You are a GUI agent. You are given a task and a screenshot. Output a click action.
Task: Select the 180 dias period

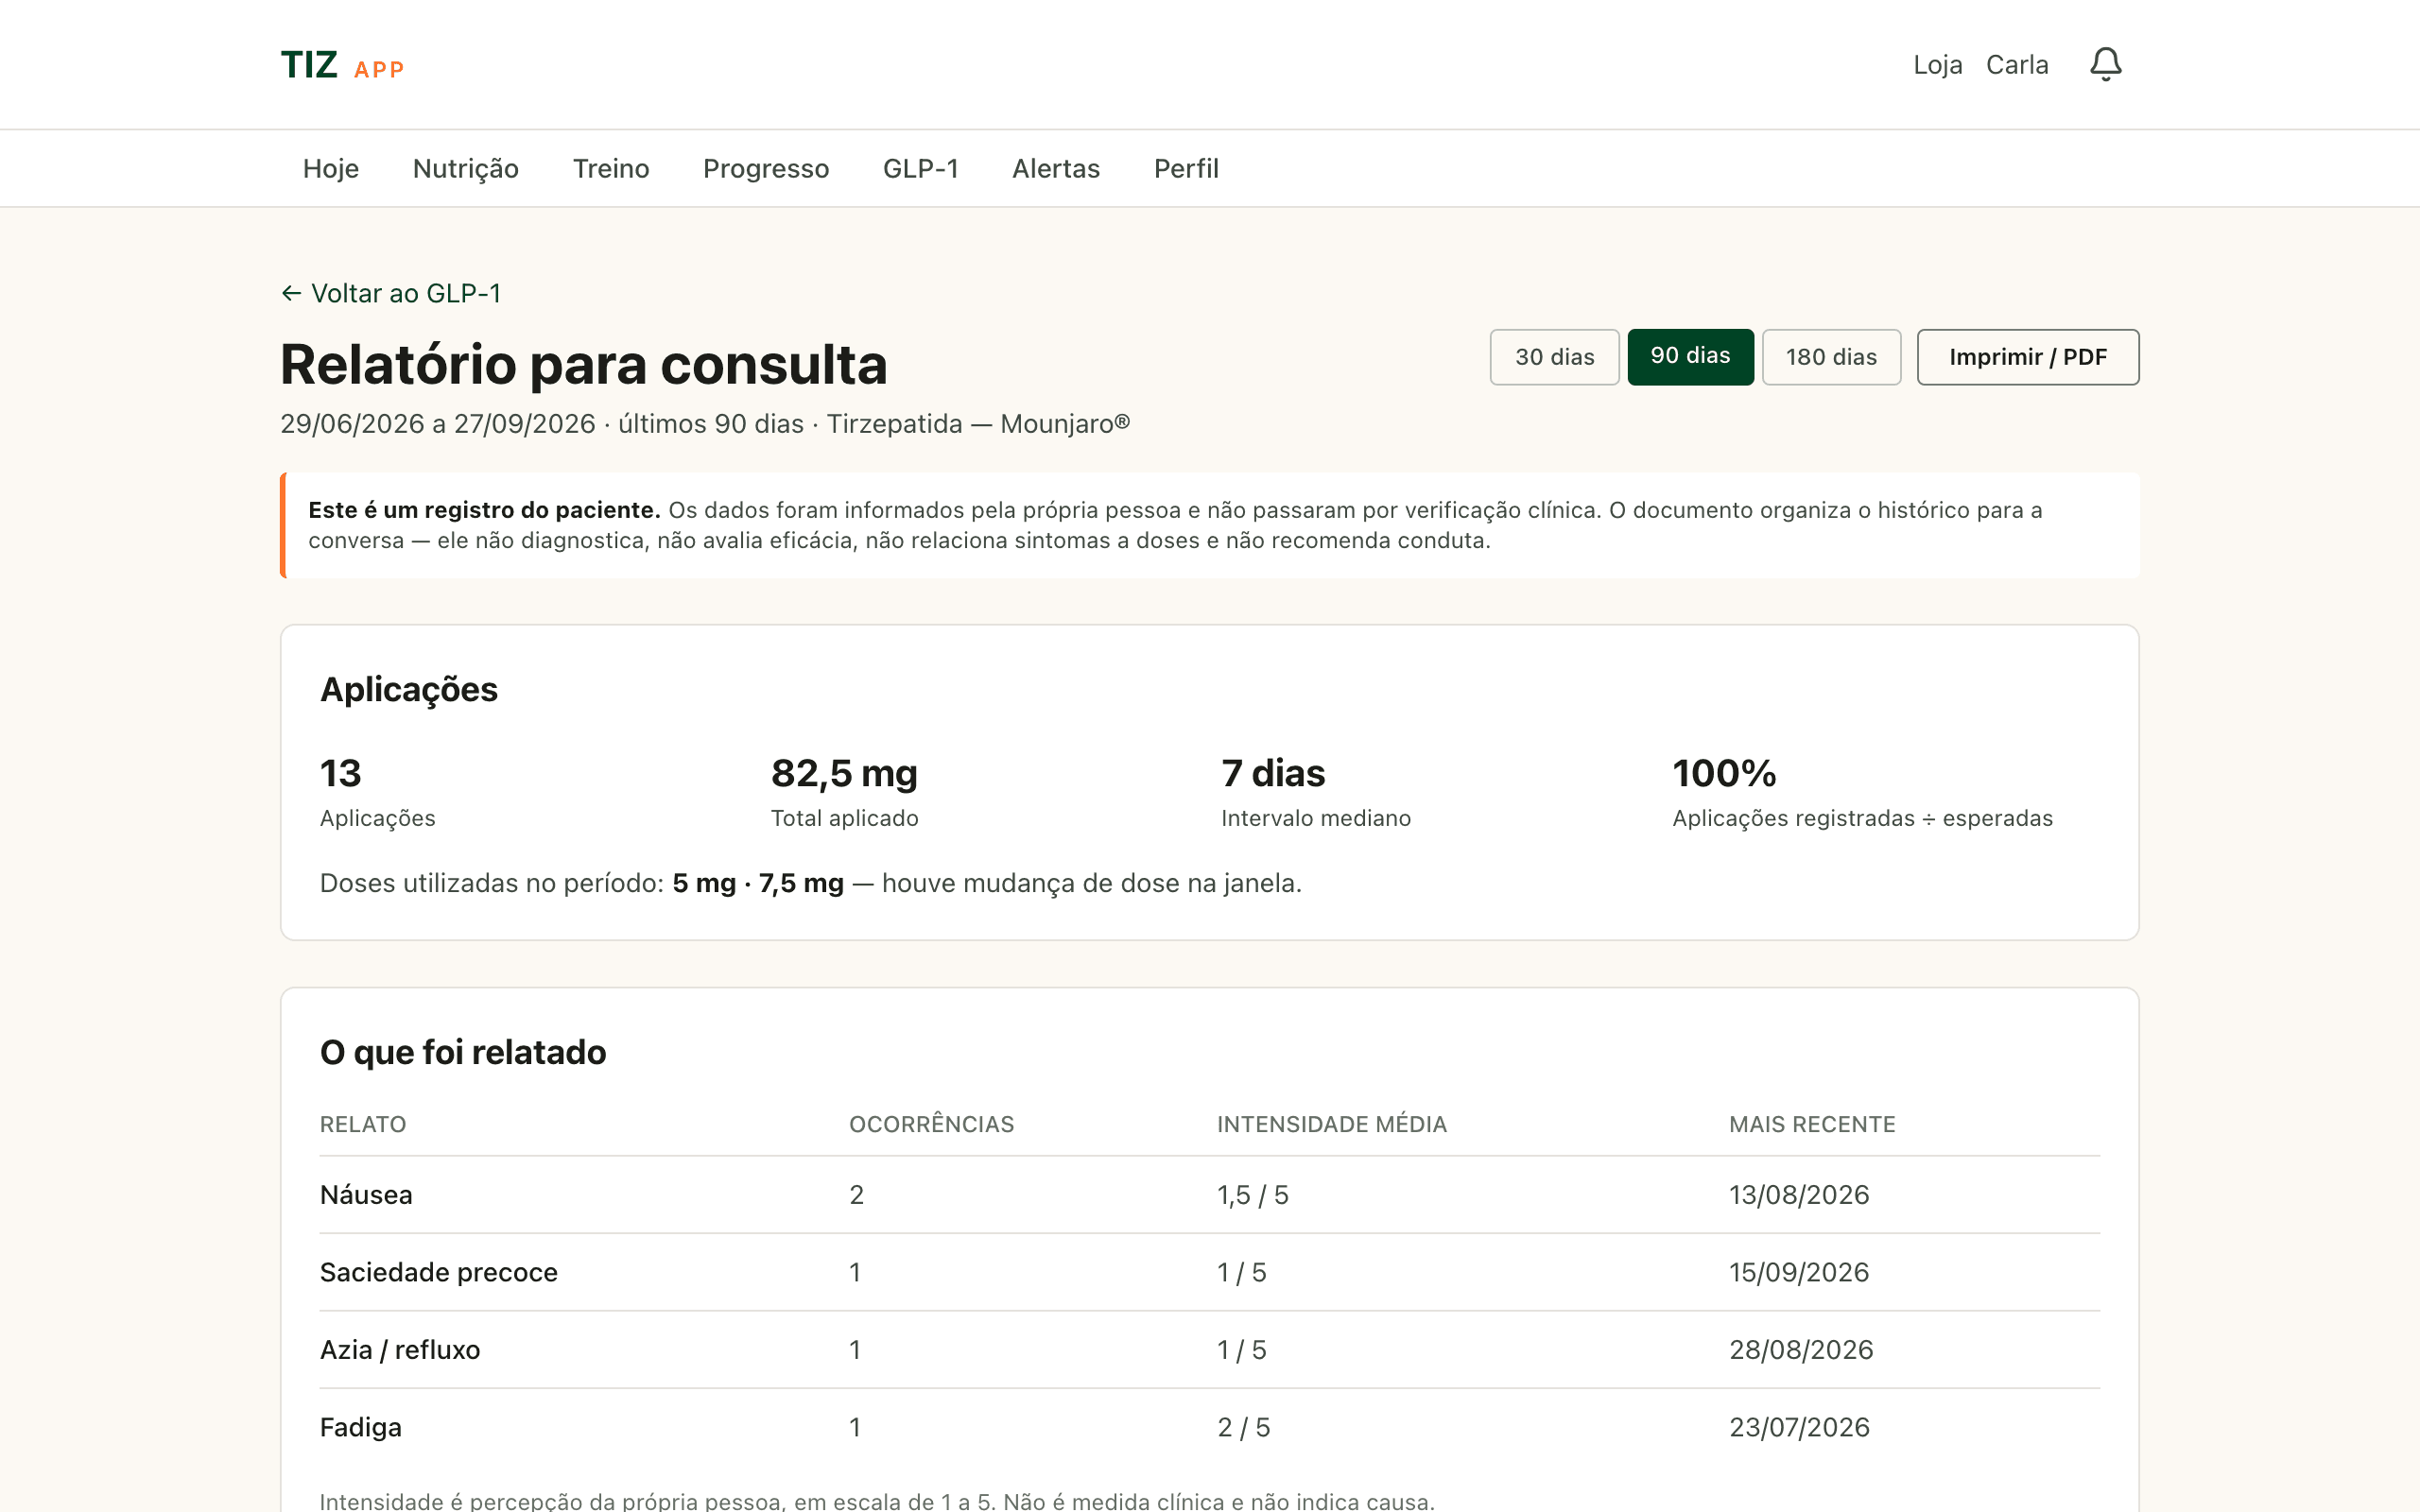click(x=1831, y=357)
